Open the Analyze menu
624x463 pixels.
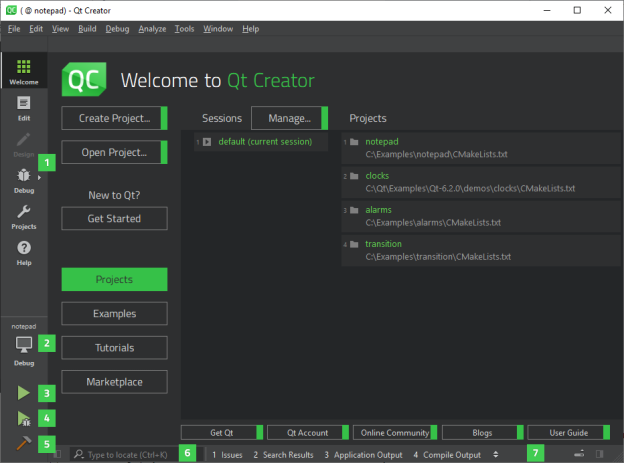point(152,29)
